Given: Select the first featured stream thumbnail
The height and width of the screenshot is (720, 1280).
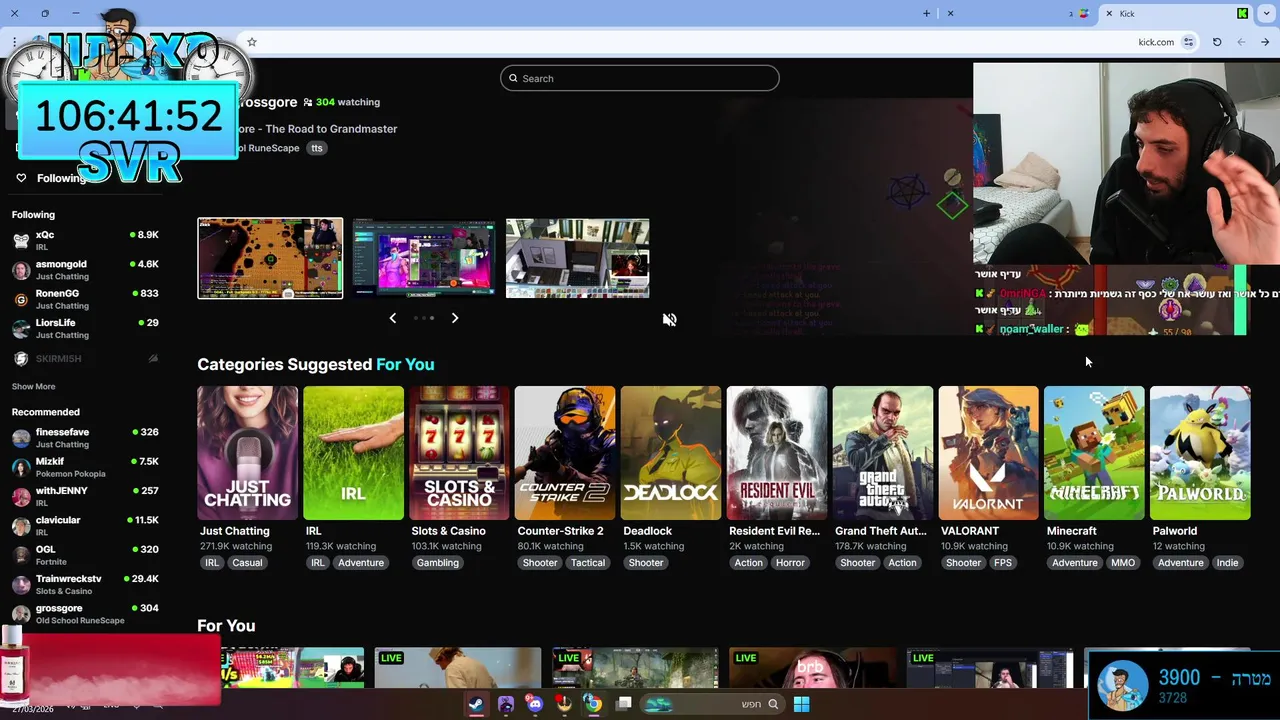Looking at the screenshot, I should point(270,258).
